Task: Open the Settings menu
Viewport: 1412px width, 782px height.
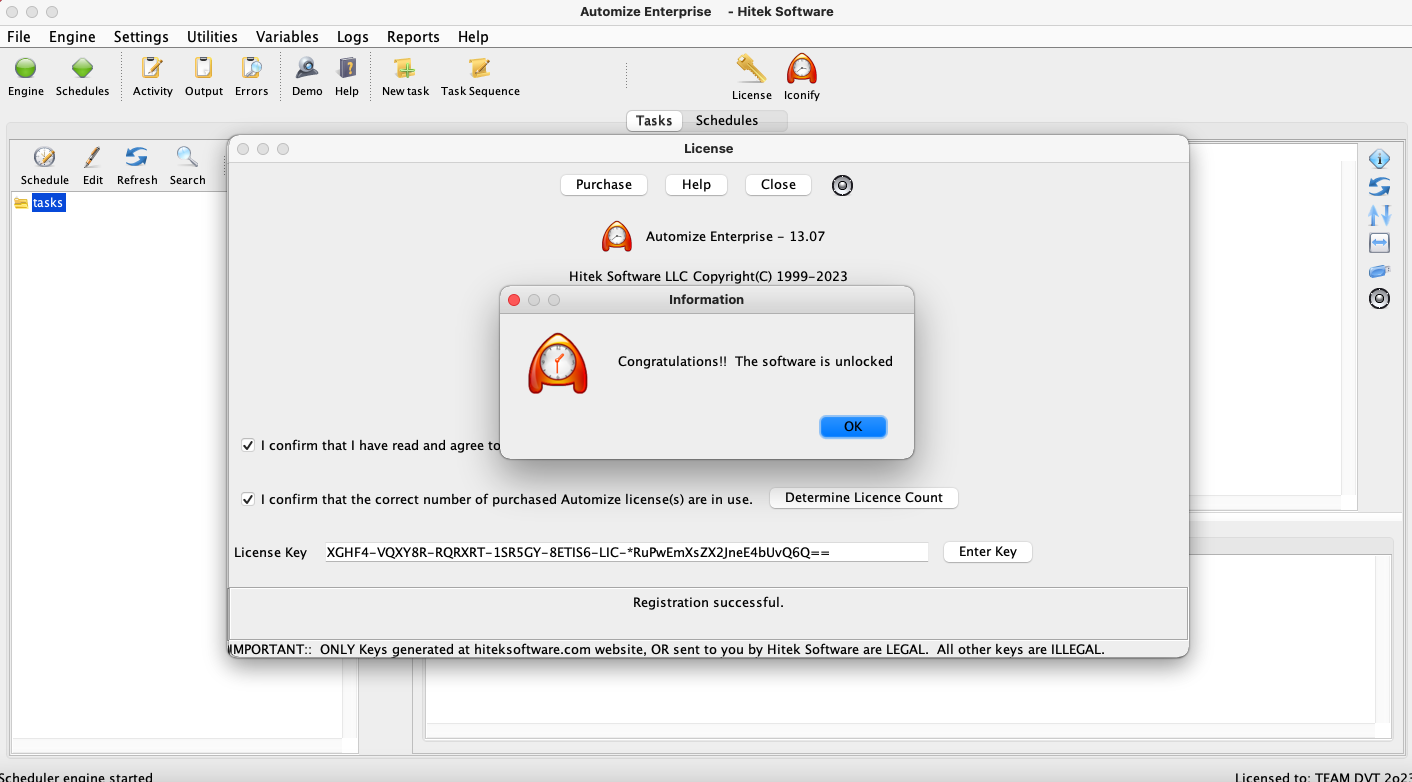Action: click(x=141, y=37)
